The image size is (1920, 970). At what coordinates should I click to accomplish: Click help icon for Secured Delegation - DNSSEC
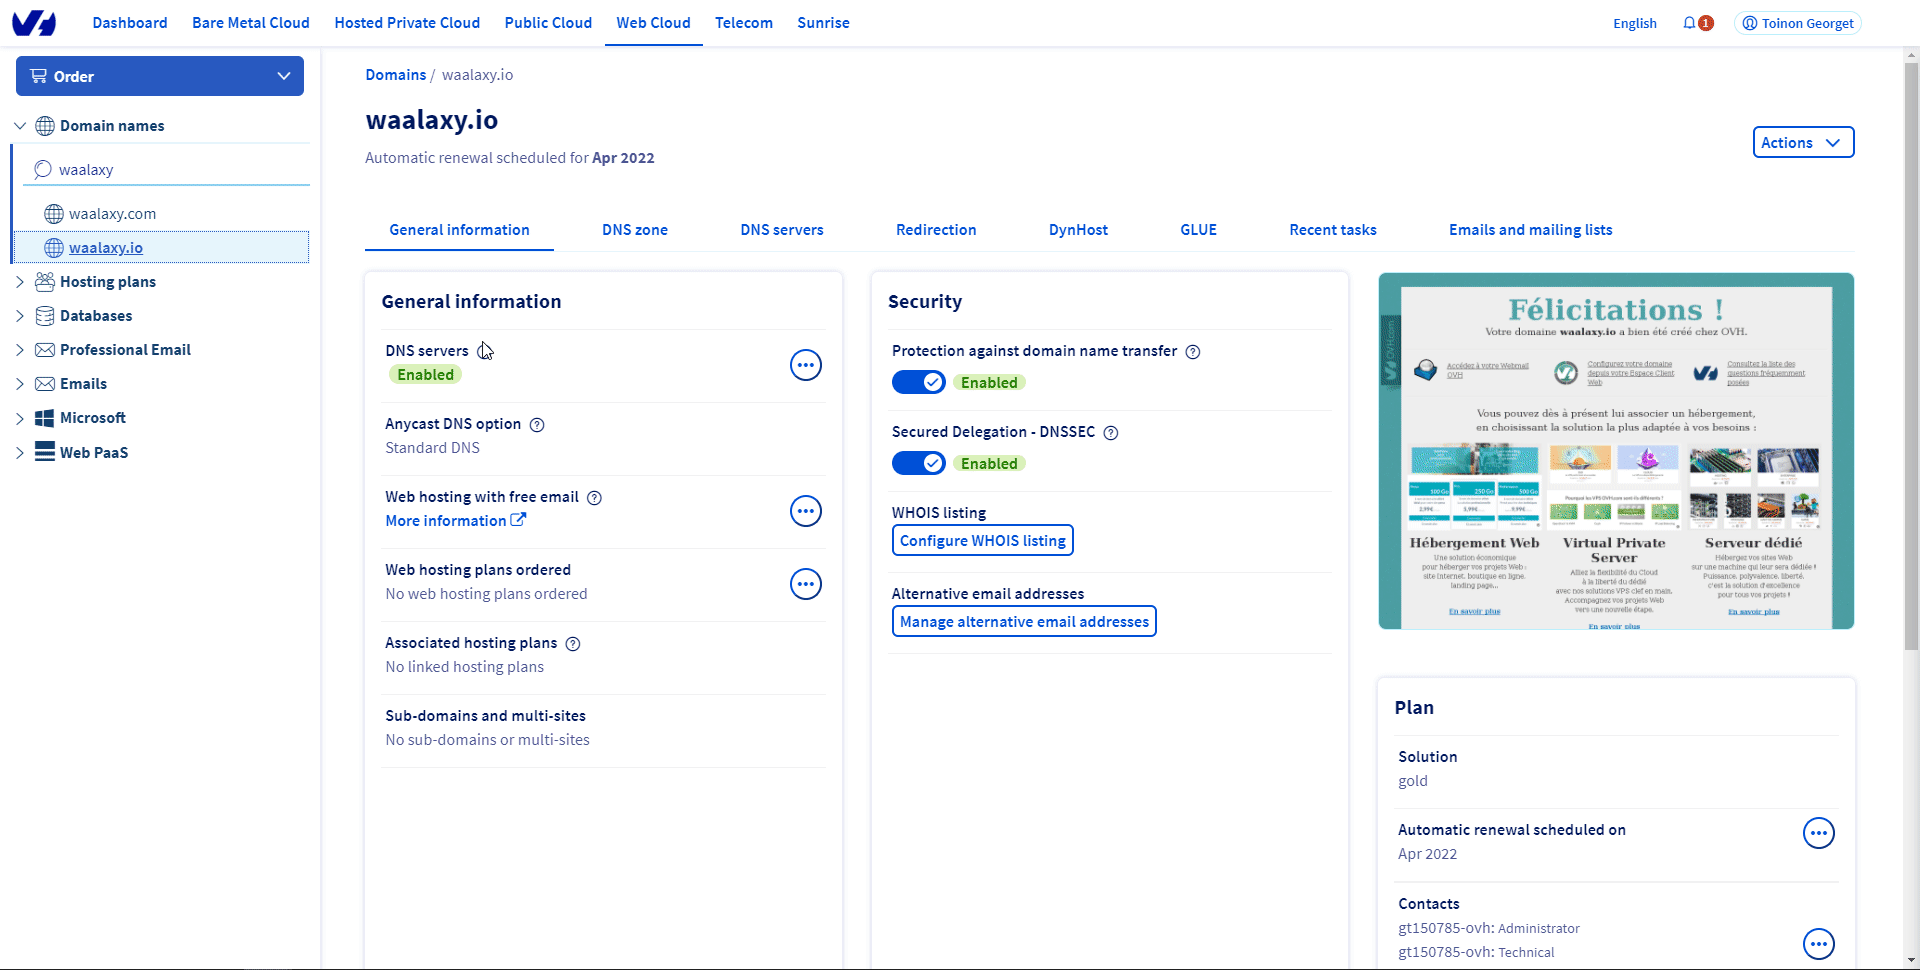coord(1111,433)
